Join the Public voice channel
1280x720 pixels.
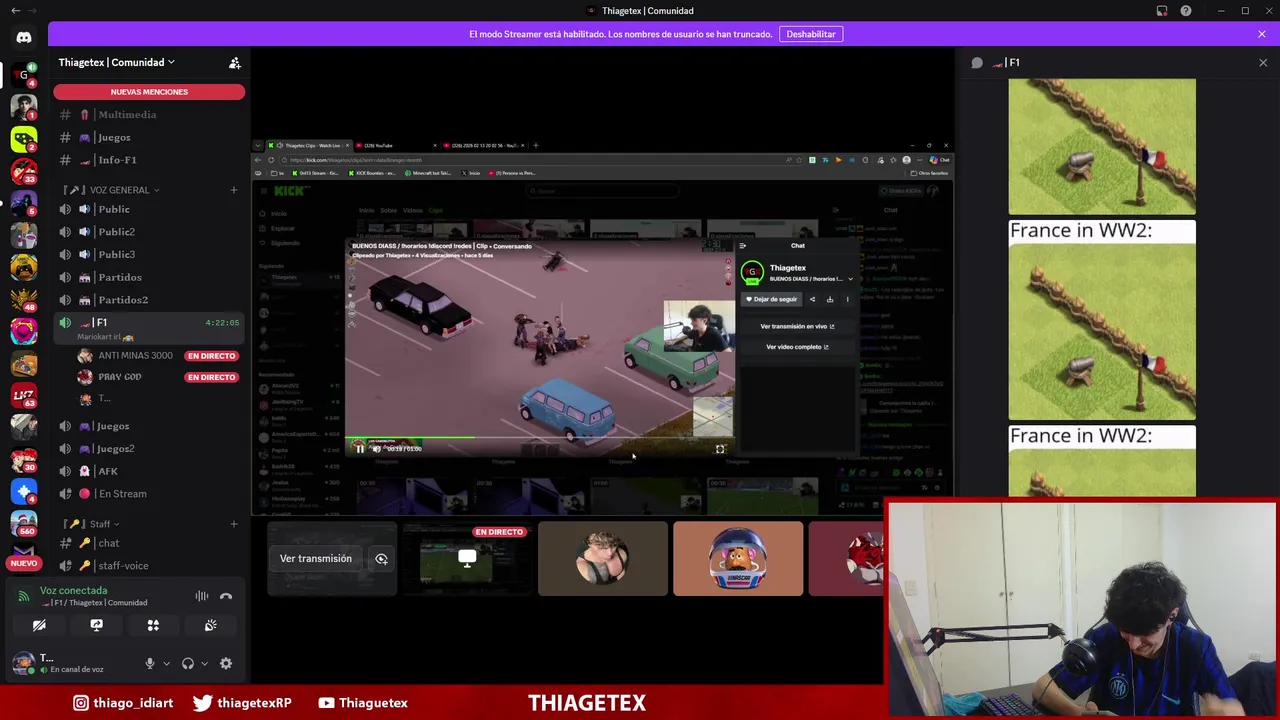[x=149, y=209]
